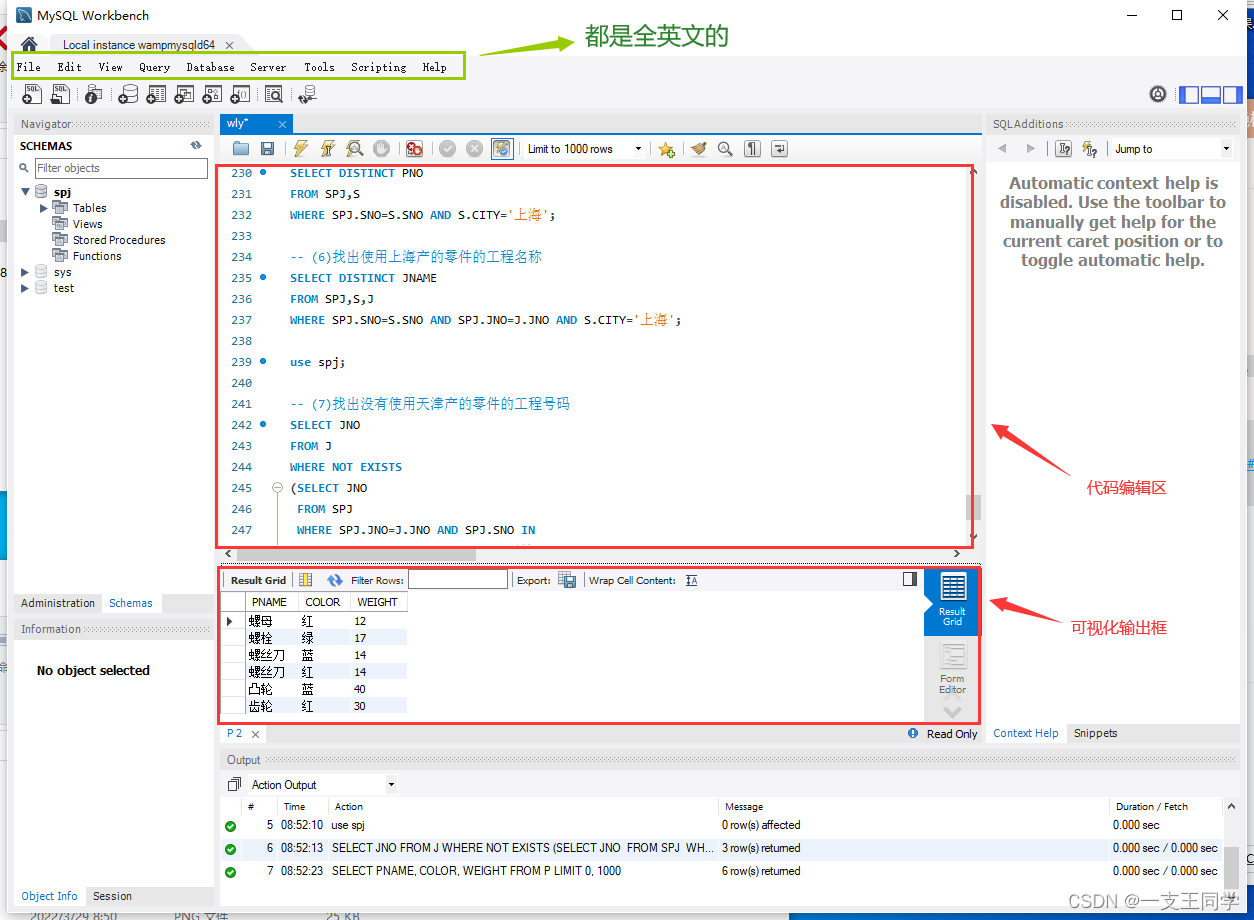Save the query as a snippet star icon
1254x920 pixels.
[666, 148]
